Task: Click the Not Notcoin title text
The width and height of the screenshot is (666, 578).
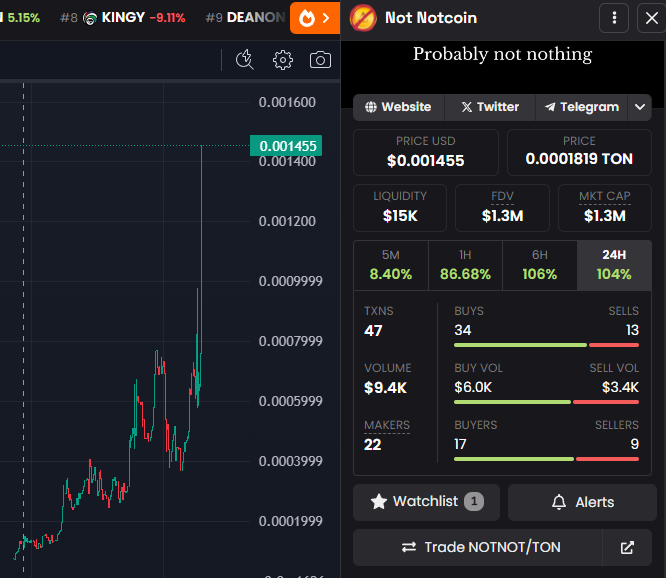Action: (431, 18)
